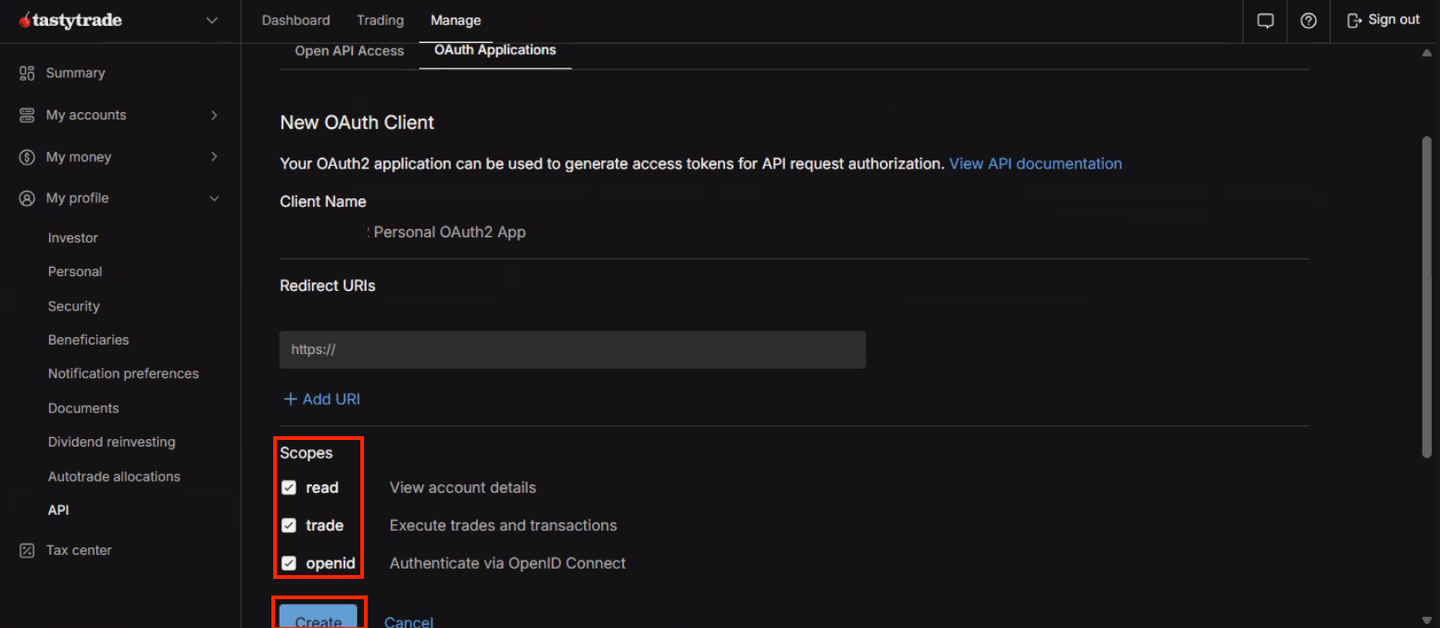Open the Investor profile page
Screen dimensions: 1440x628
coord(73,238)
